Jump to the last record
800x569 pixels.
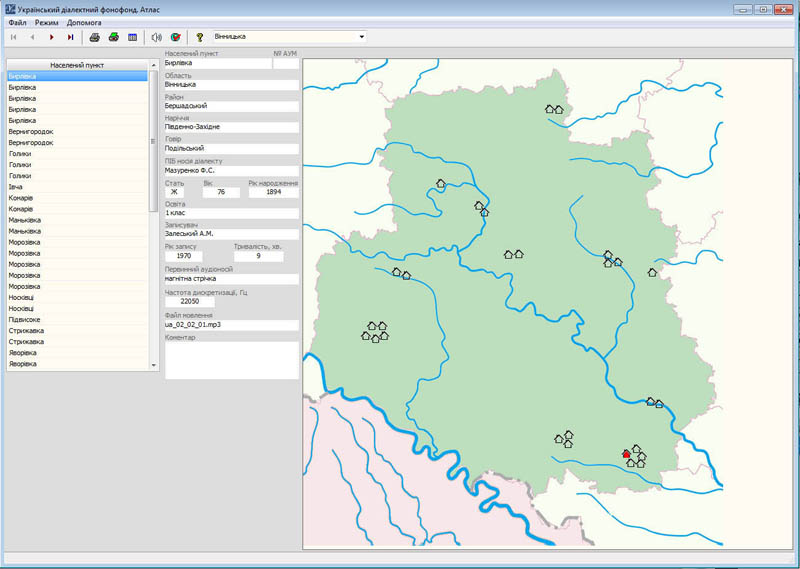click(x=70, y=37)
